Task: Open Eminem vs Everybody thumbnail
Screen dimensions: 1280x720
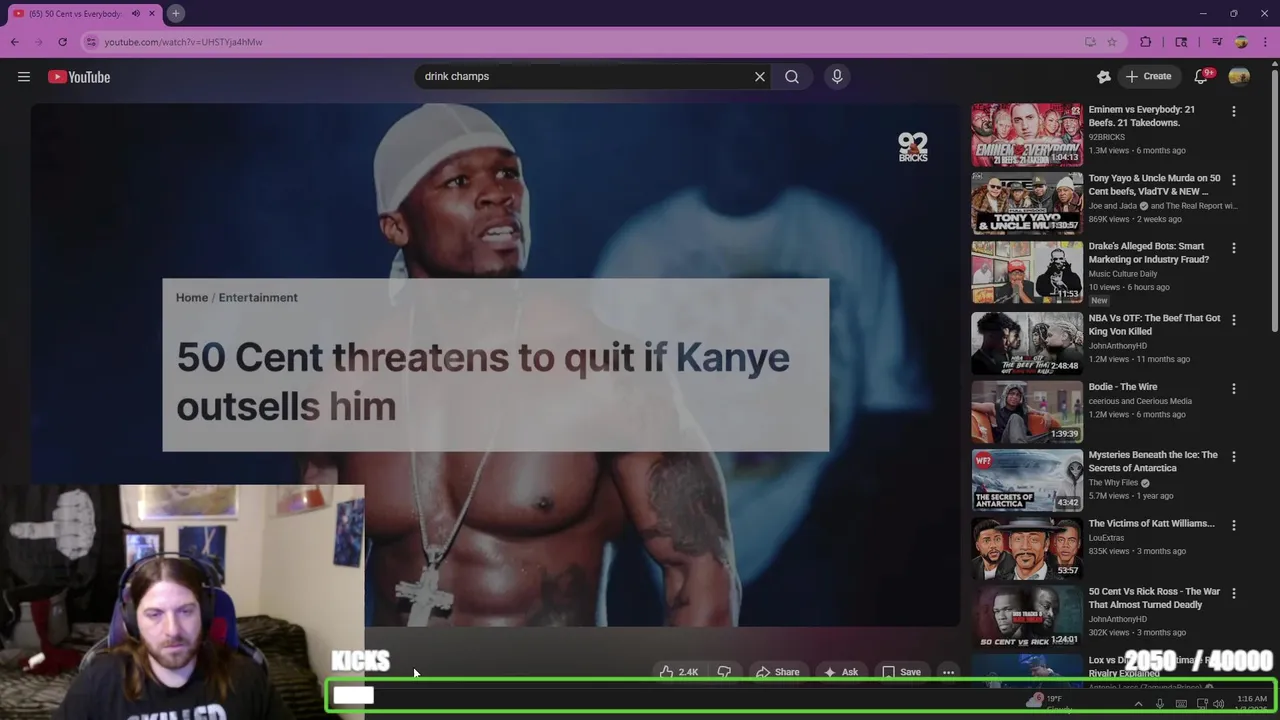Action: 1027,134
